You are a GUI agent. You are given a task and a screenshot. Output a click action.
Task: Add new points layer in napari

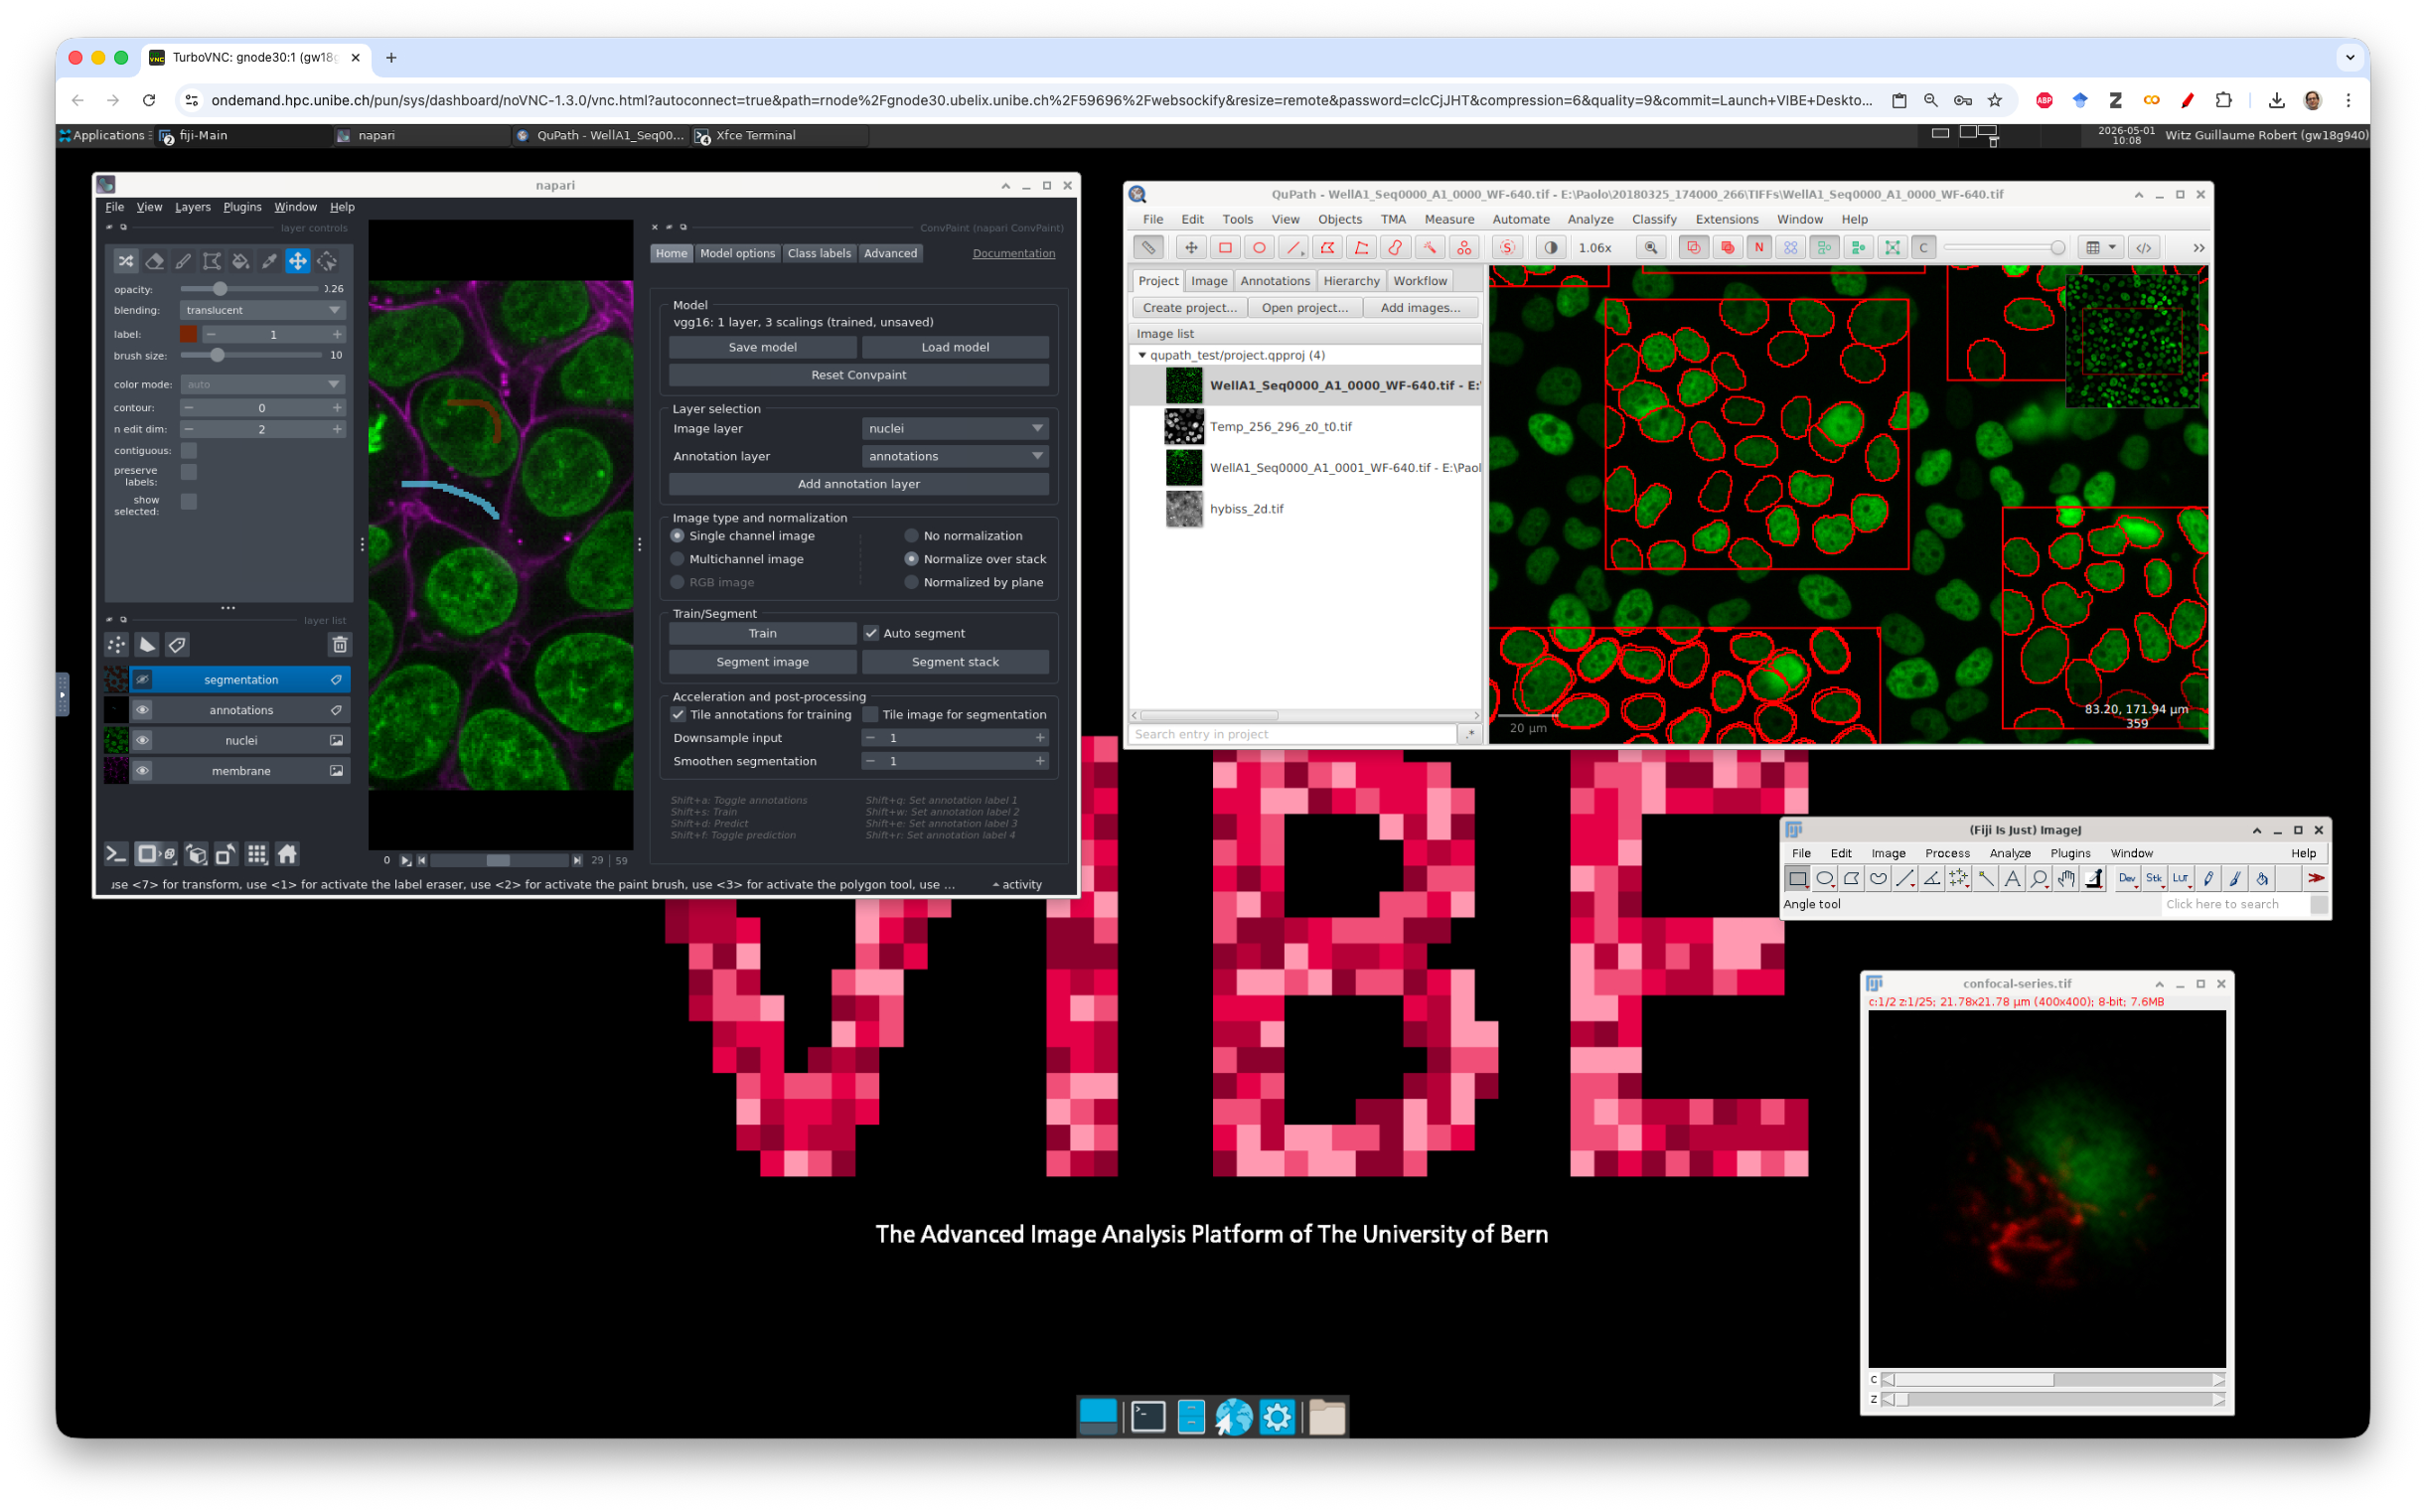(x=117, y=645)
